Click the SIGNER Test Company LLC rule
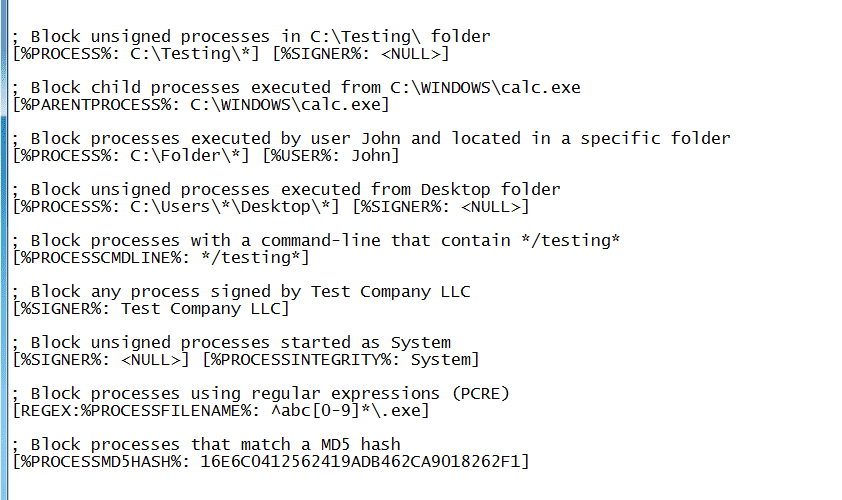The height and width of the screenshot is (500, 842). coord(151,309)
